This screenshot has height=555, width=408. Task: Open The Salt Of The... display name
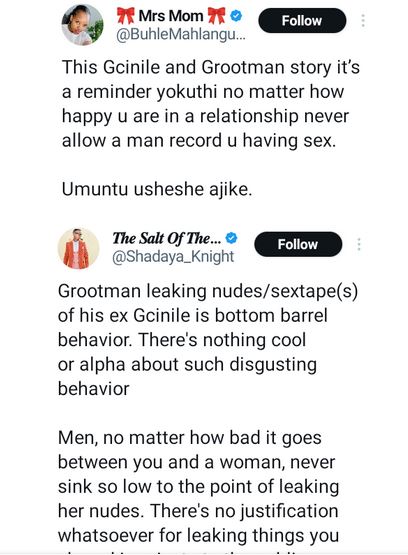[167, 238]
